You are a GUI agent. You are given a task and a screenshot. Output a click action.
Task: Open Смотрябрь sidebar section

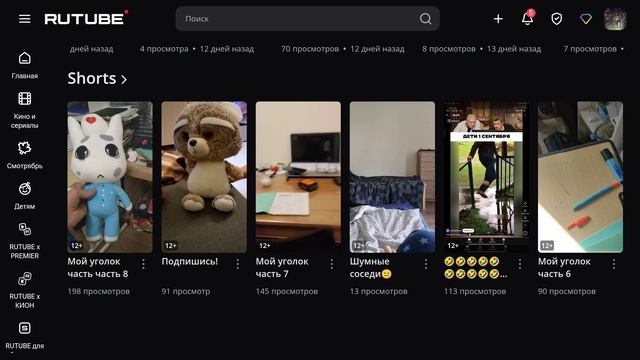coord(24,155)
